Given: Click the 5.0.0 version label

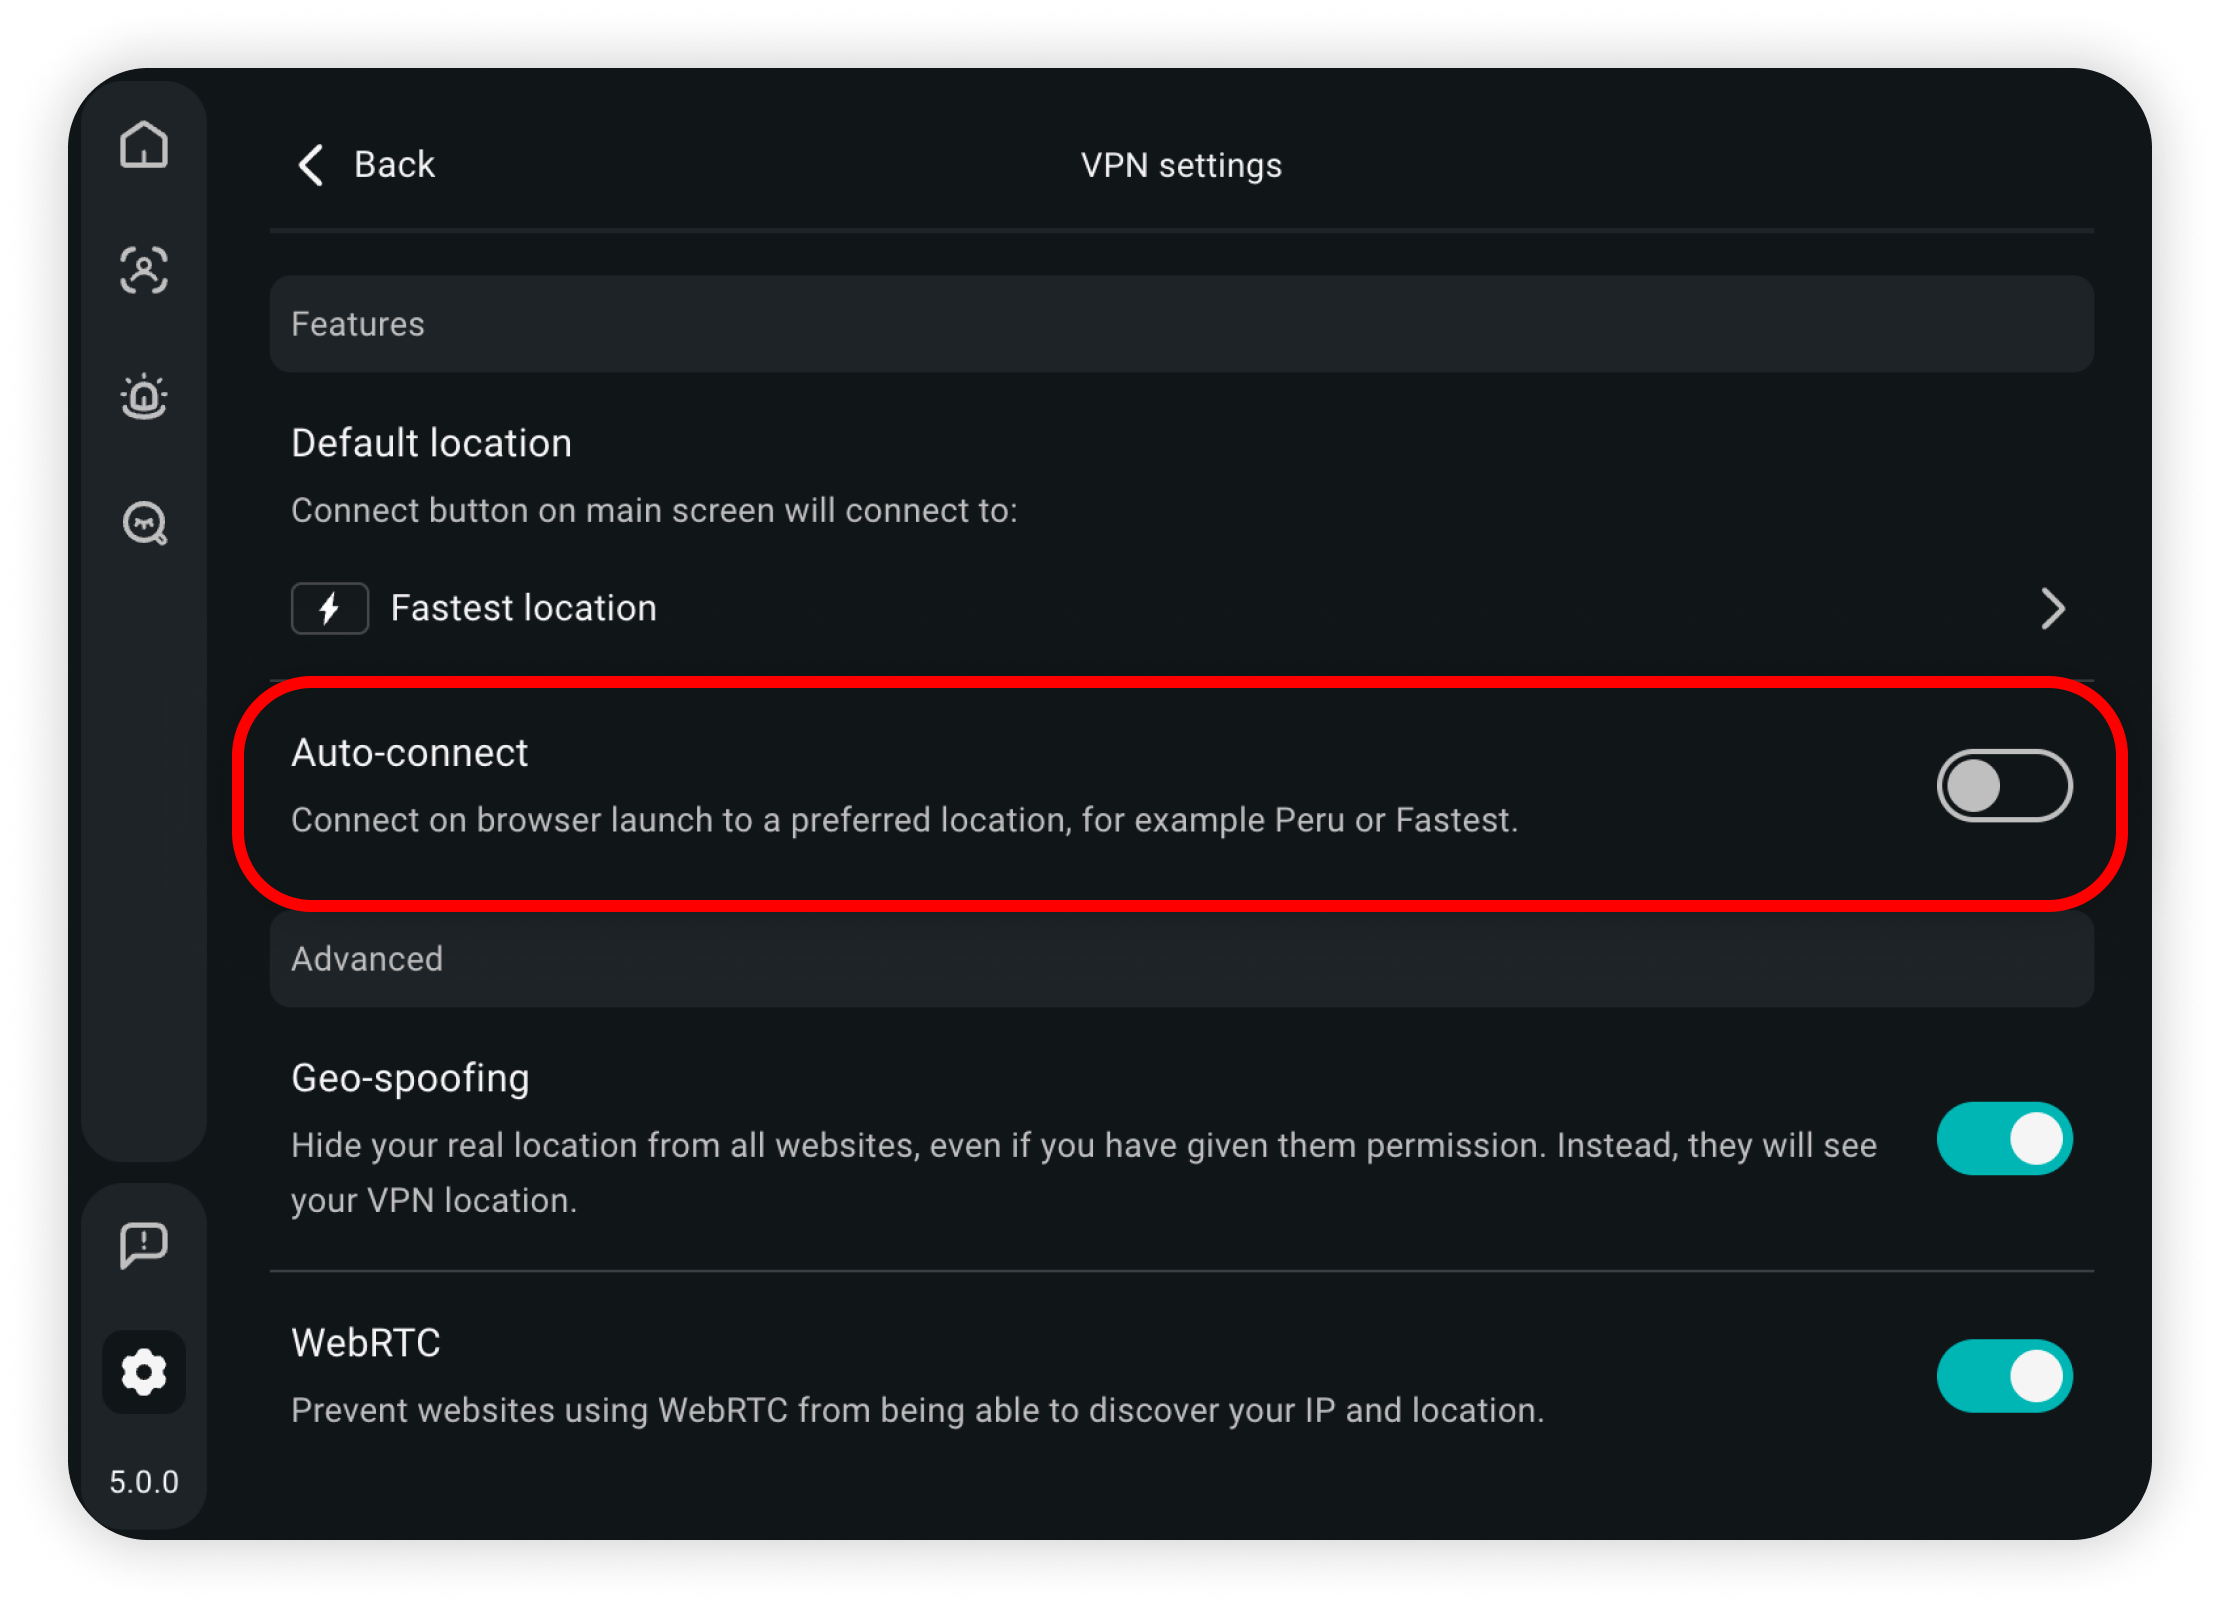Looking at the screenshot, I should pos(144,1481).
